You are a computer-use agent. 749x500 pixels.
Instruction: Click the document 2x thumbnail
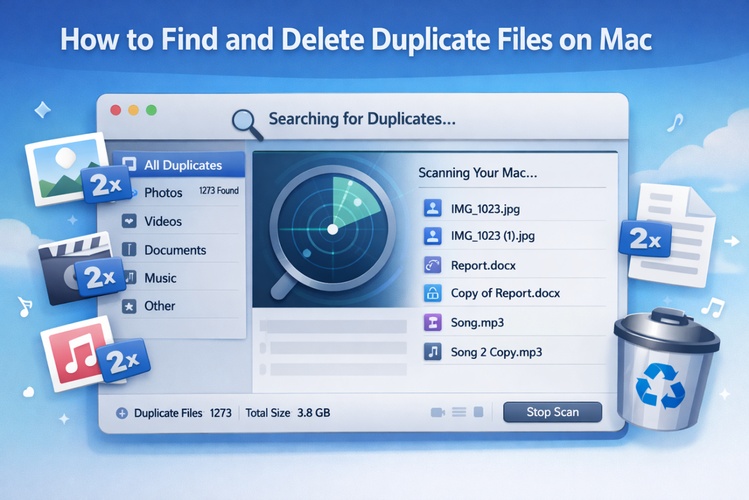(669, 236)
